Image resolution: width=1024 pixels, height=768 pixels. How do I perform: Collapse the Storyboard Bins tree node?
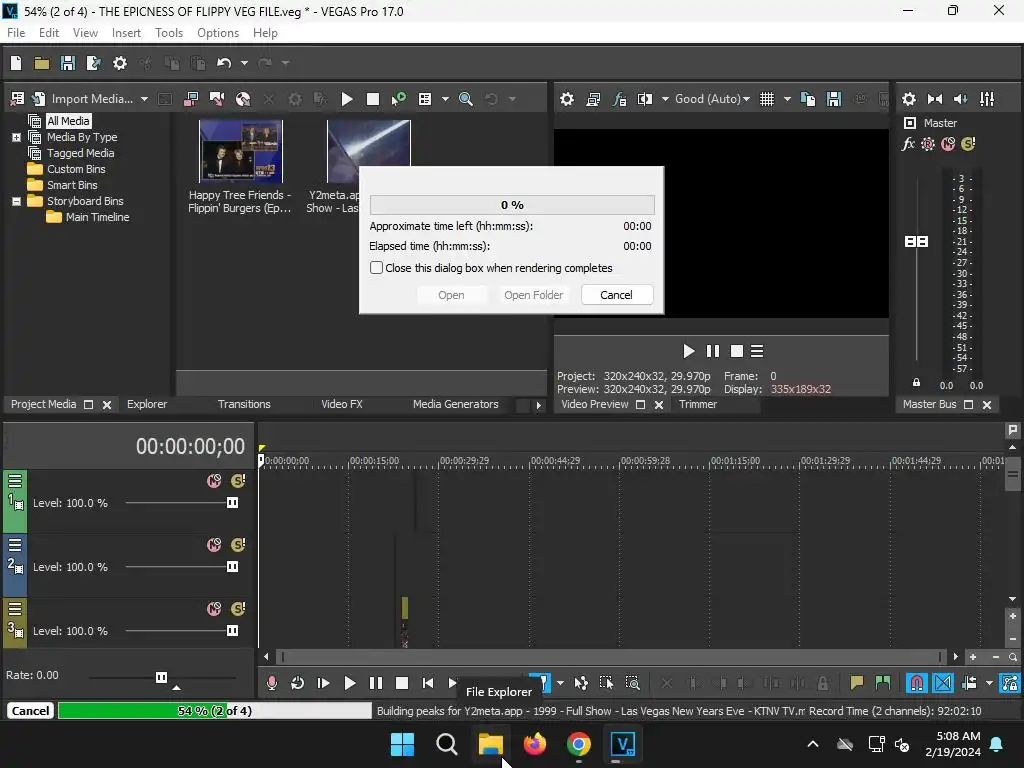16,201
